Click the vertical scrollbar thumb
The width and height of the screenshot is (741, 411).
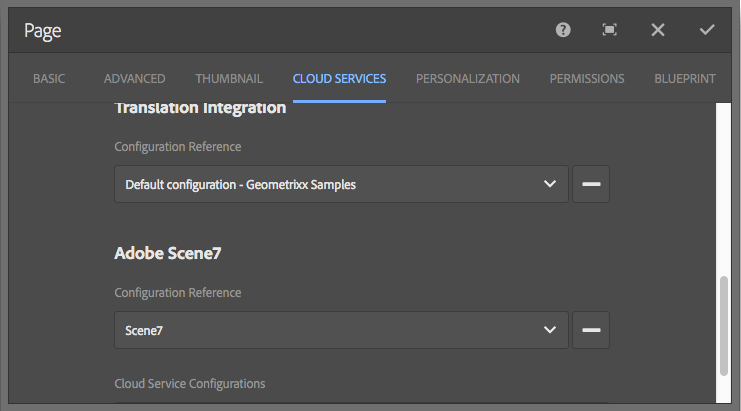click(x=725, y=325)
